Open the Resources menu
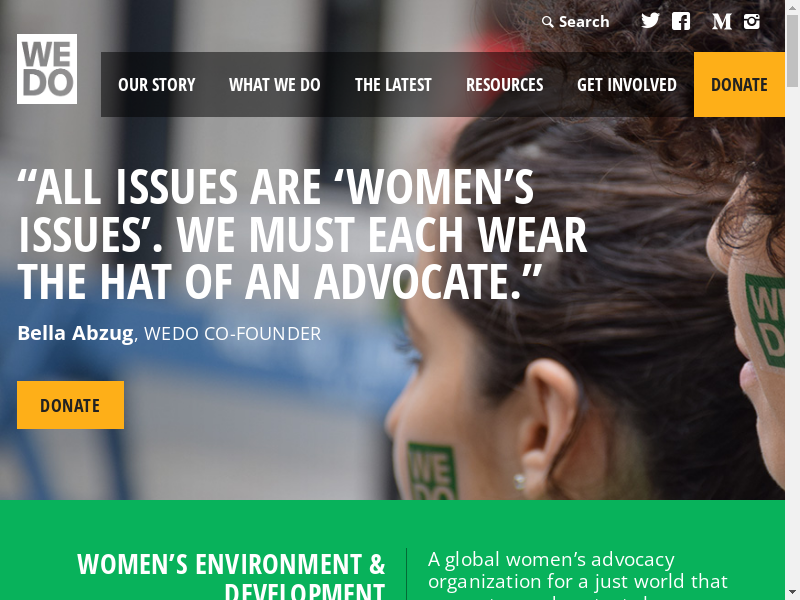Screen dimensions: 800x600 point(505,85)
